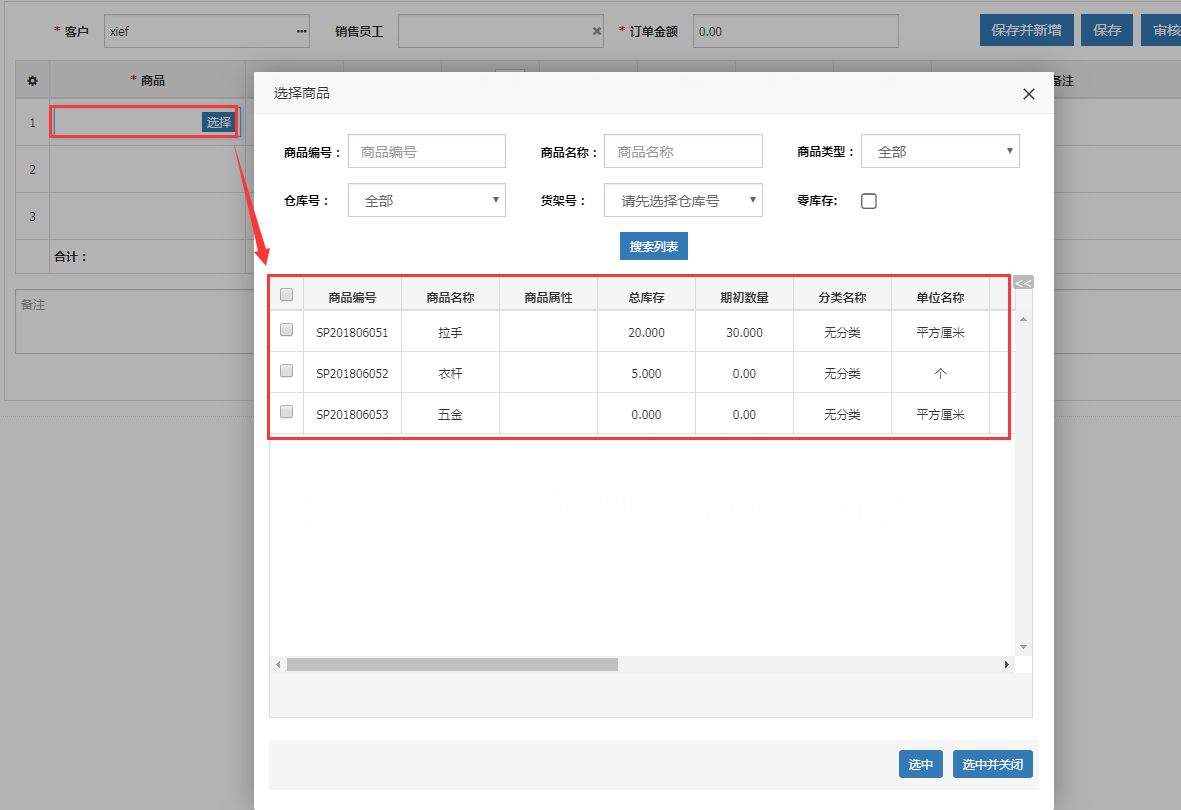Click initial quantity value 30.000
Screen dimensions: 1181x810
(x=744, y=332)
